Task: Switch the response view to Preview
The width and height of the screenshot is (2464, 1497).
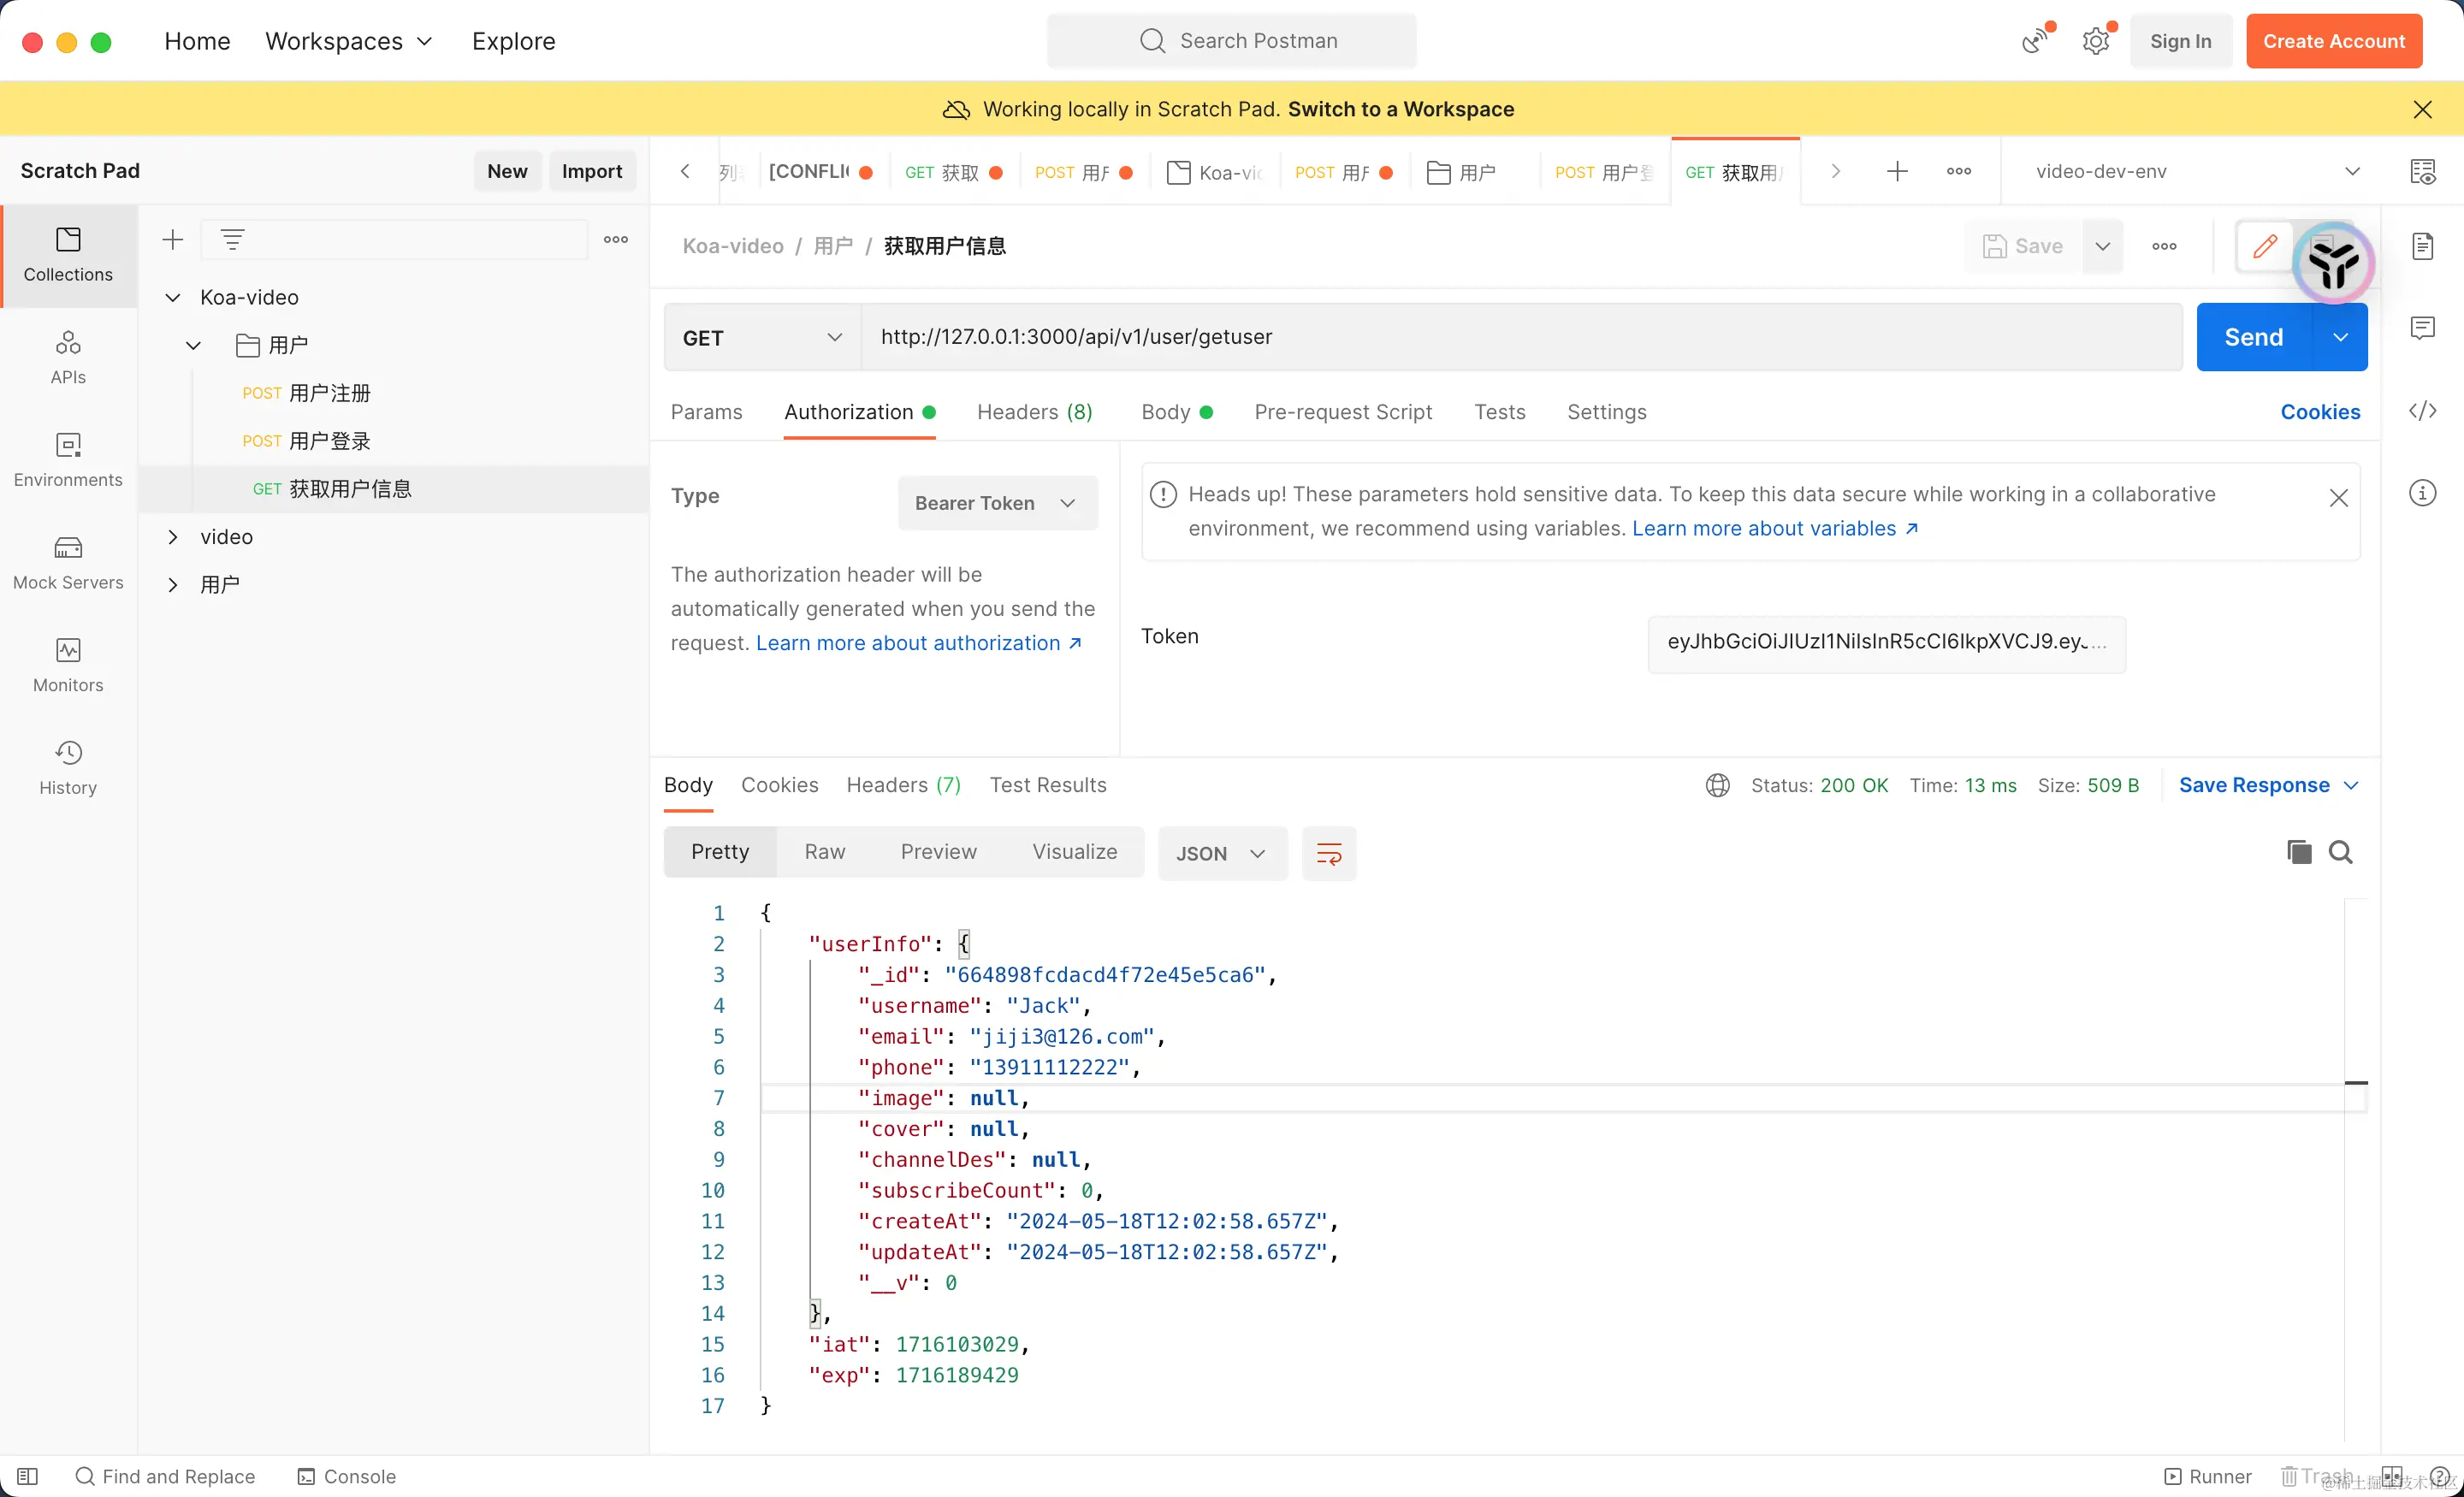Action: click(938, 852)
